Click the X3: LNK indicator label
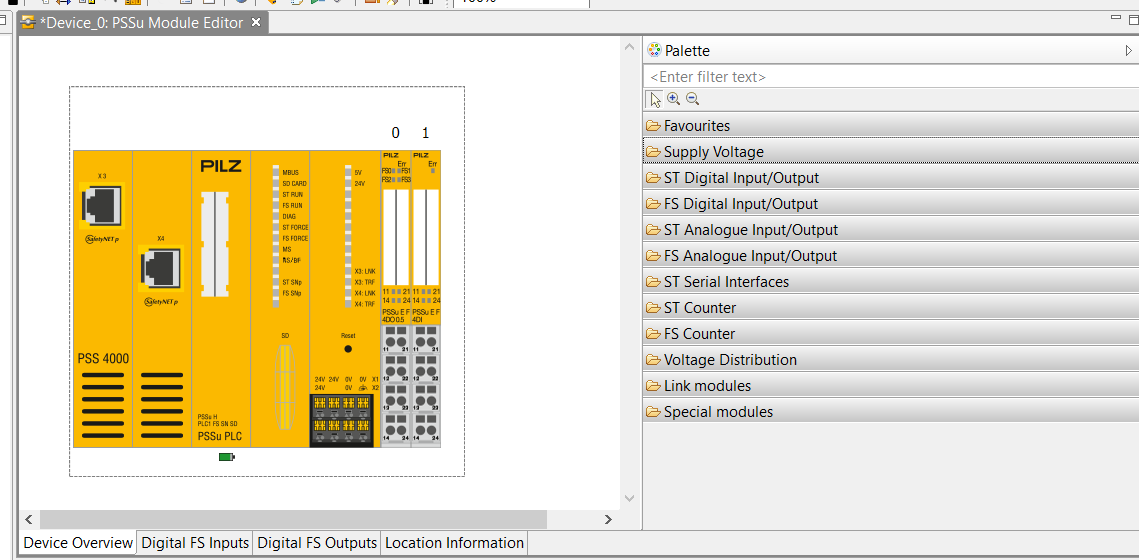This screenshot has width=1139, height=560. pos(365,271)
